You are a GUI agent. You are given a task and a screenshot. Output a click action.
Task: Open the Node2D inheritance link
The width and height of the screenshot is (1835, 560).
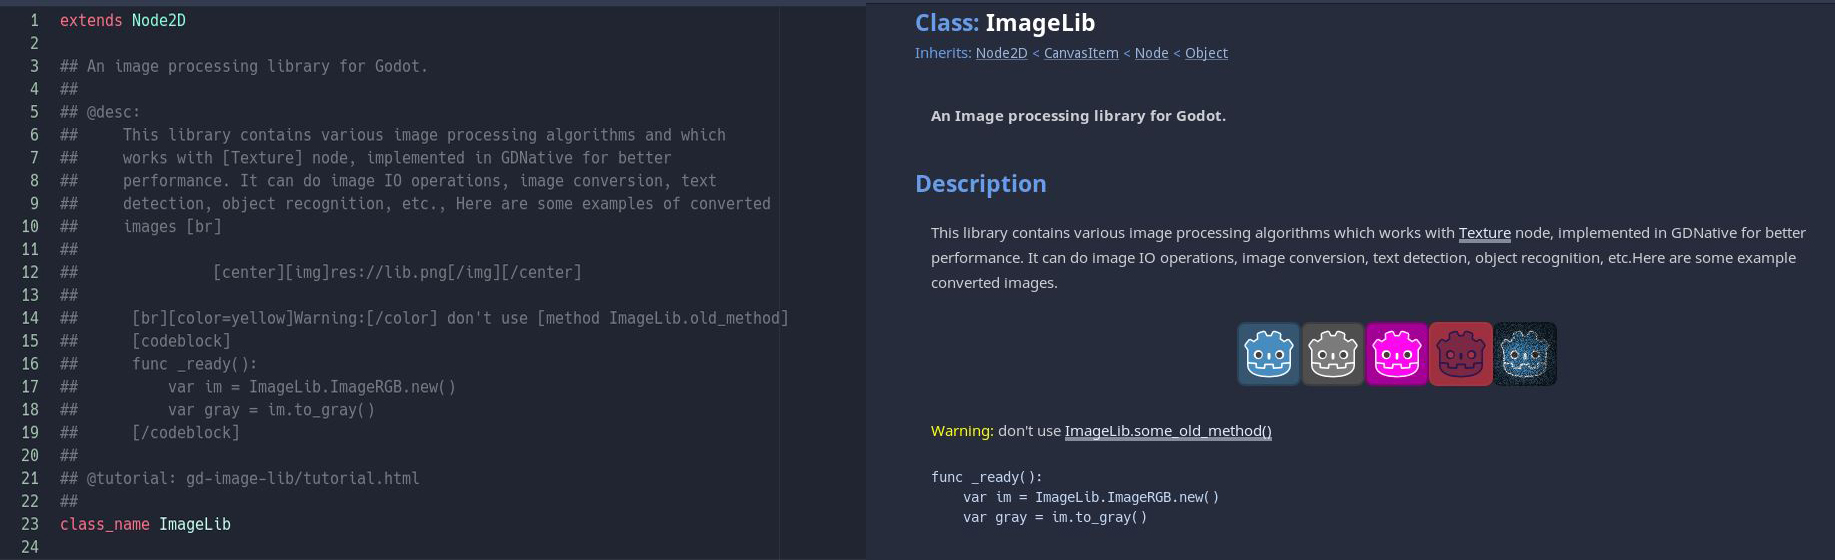click(1001, 53)
